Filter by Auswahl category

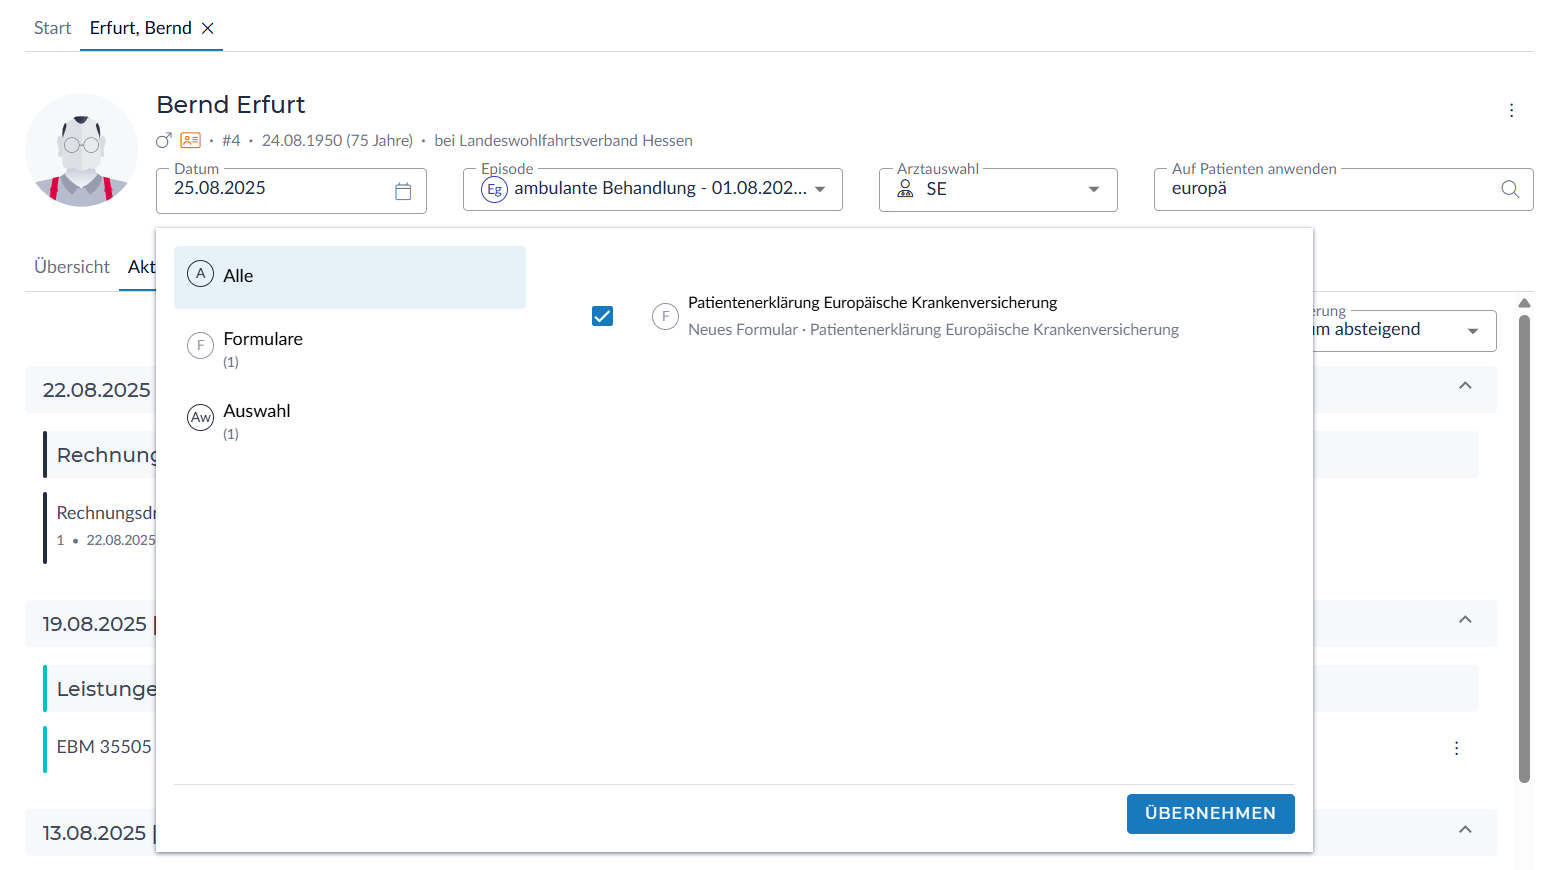pos(256,412)
